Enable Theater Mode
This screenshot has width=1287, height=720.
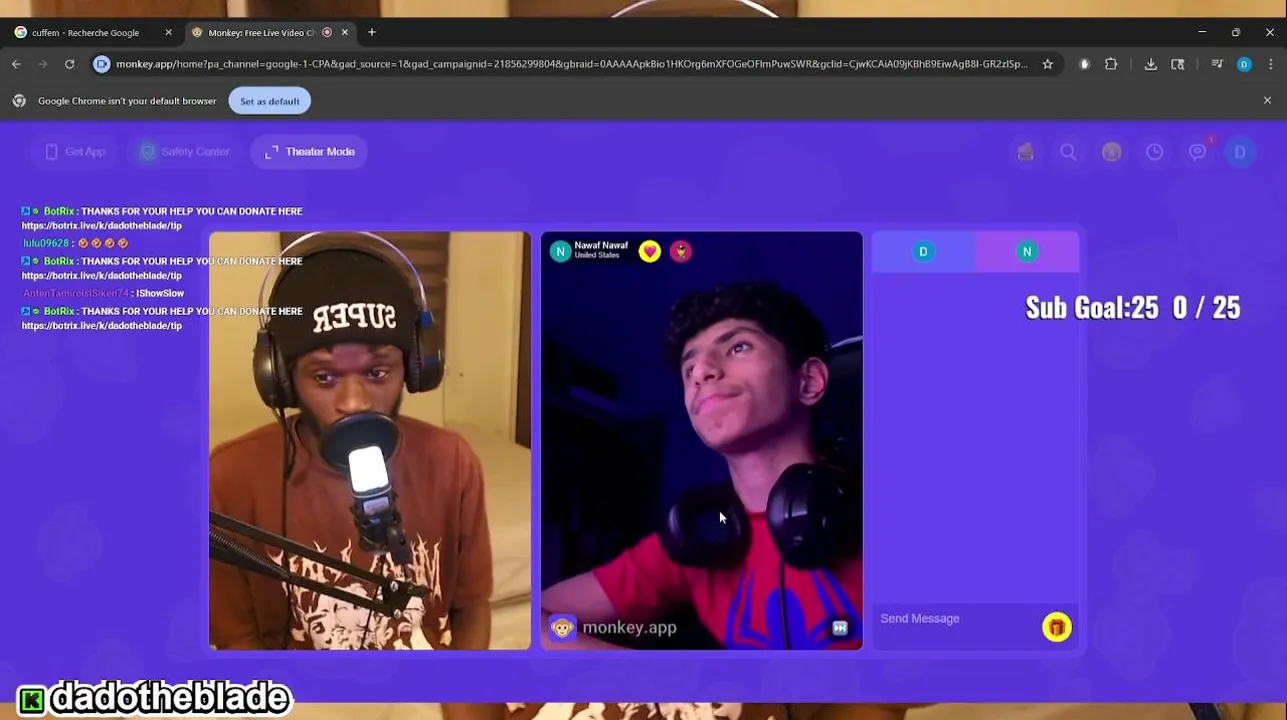coord(309,152)
